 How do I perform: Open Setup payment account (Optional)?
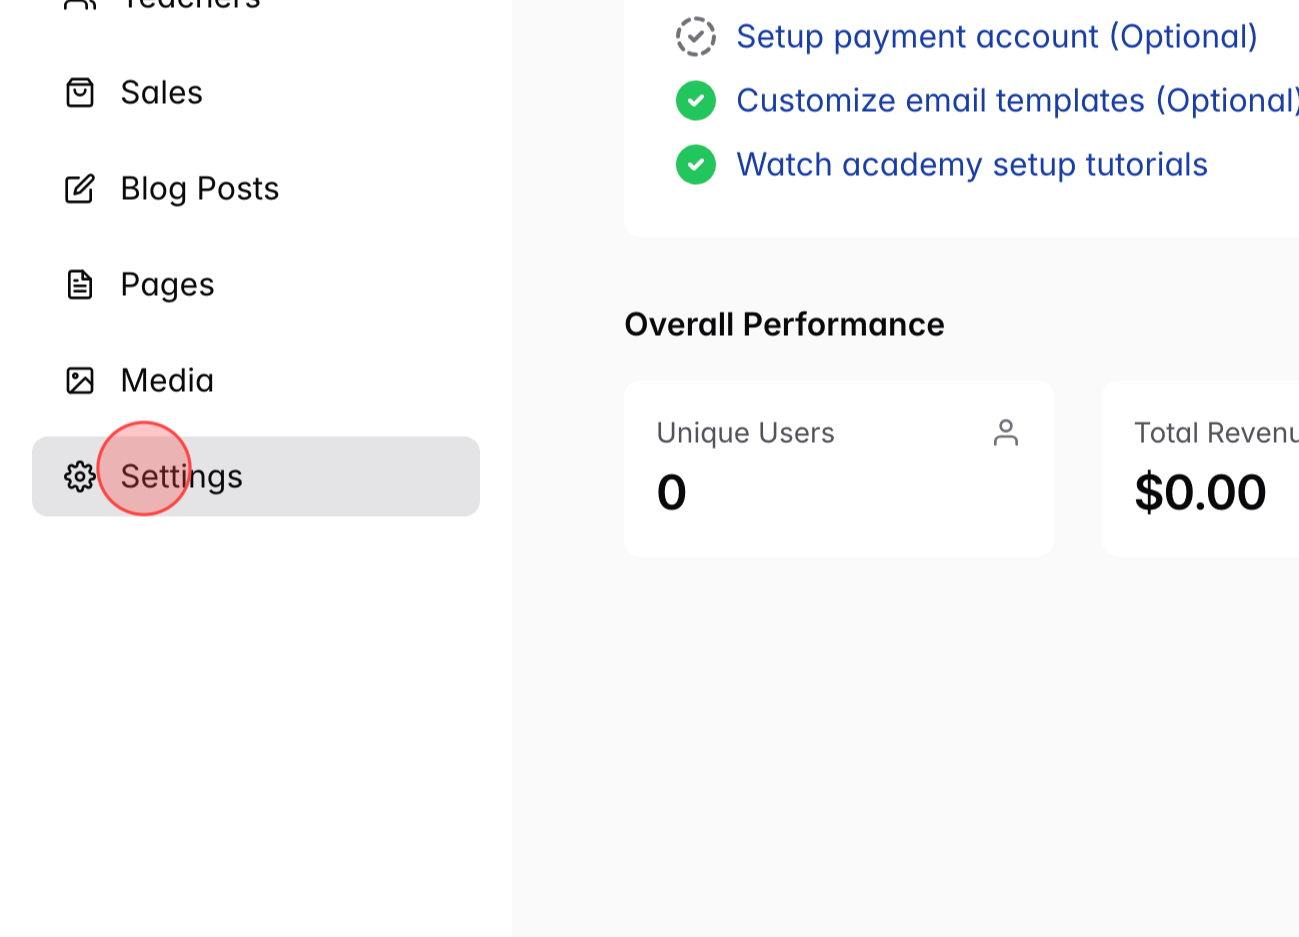point(996,36)
